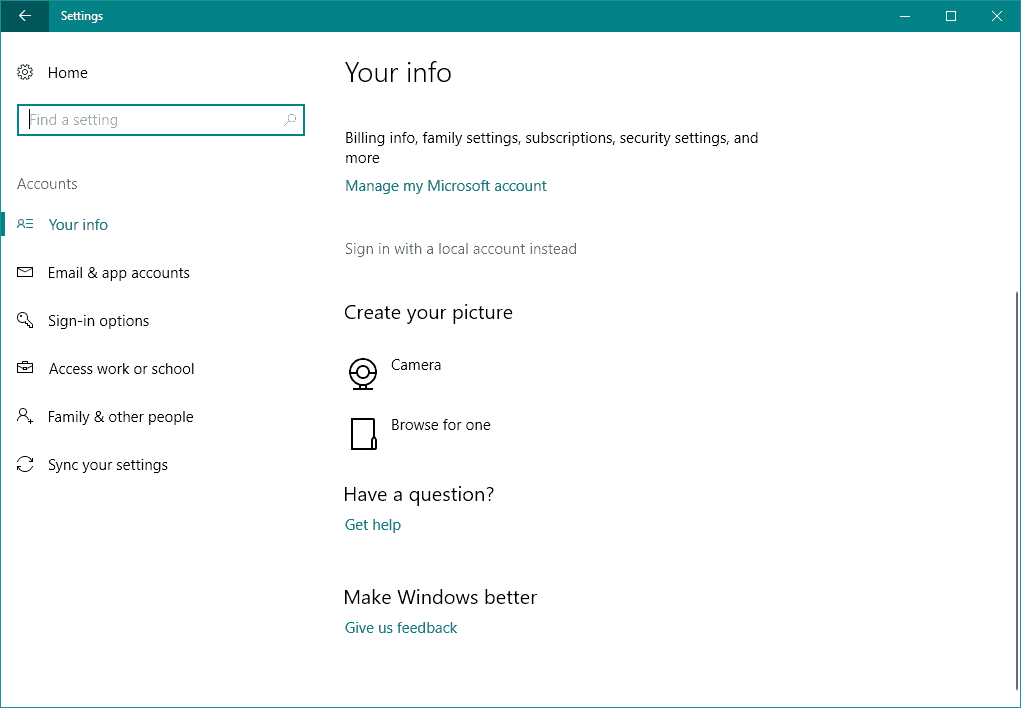Screen dimensions: 1021x708
Task: Click Manage my Microsoft account link
Action: [x=446, y=186]
